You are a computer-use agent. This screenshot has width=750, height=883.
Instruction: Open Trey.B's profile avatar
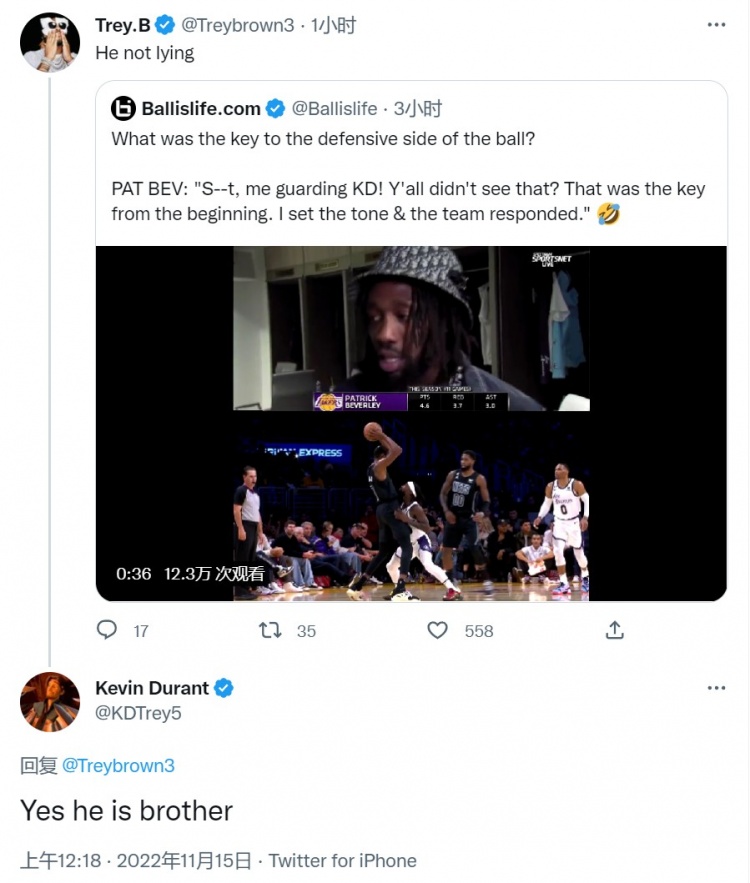[49, 42]
